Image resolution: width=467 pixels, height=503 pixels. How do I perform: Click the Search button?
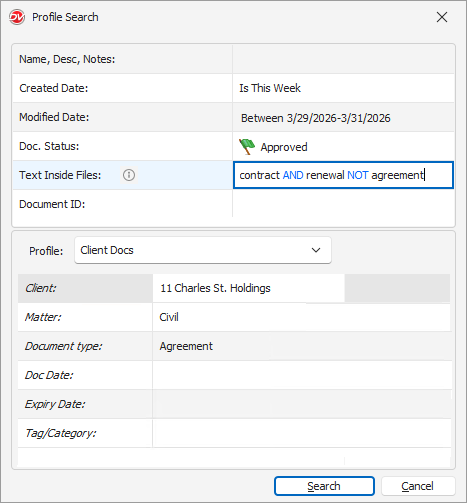click(324, 486)
